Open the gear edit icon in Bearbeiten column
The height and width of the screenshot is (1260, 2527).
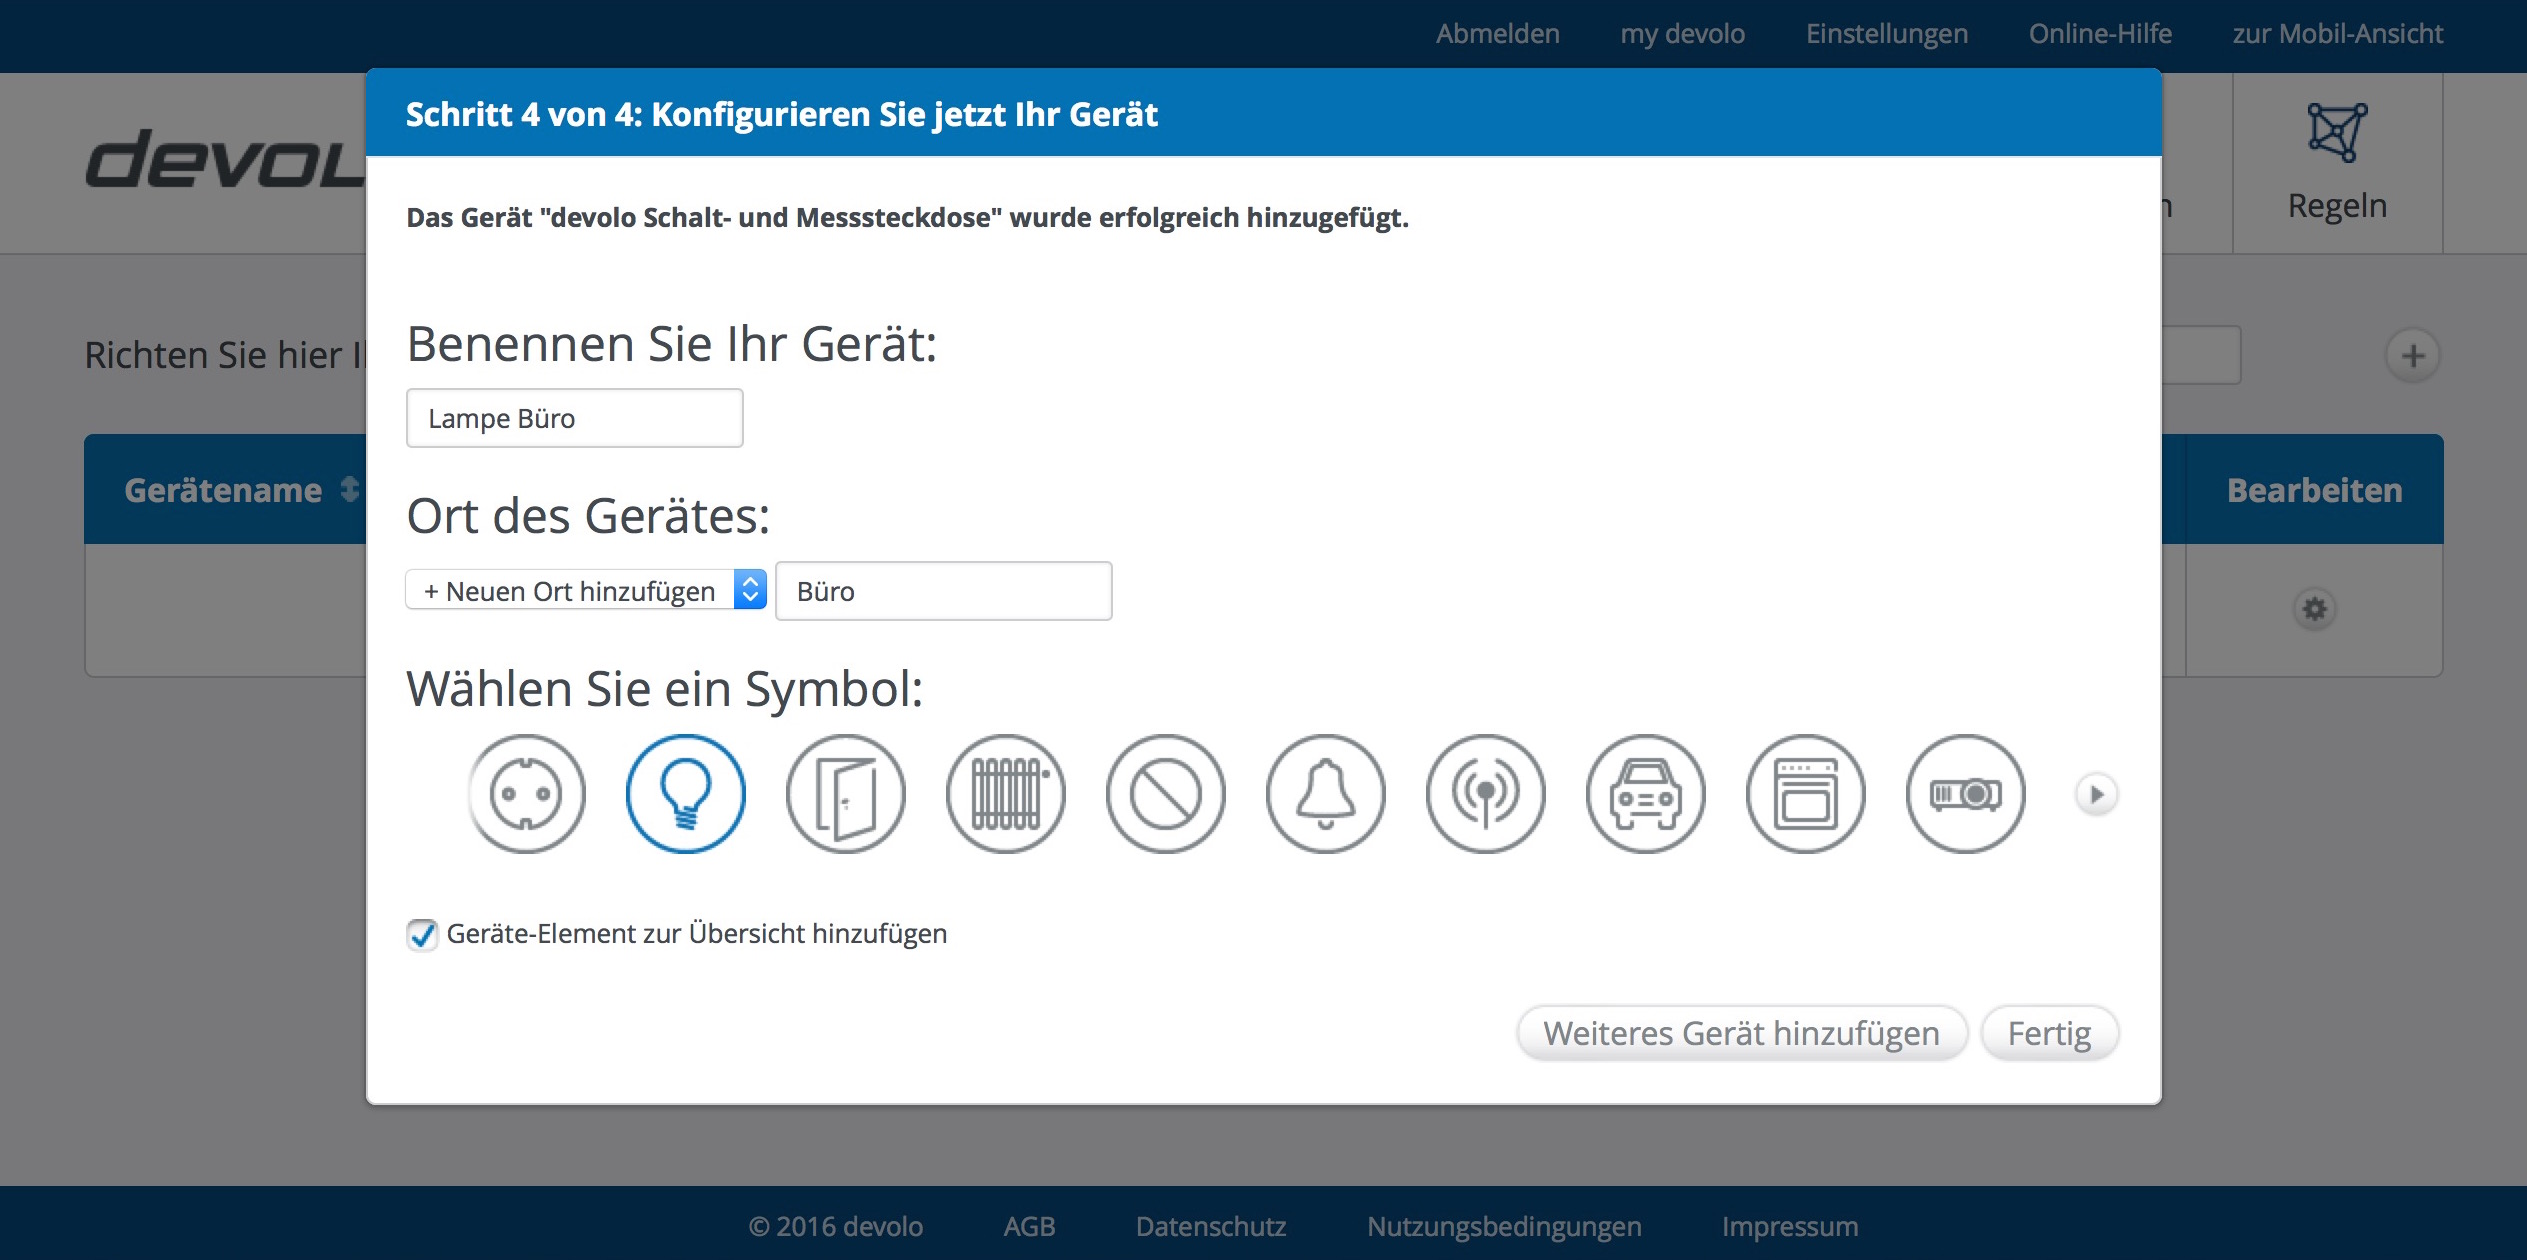pos(2315,609)
